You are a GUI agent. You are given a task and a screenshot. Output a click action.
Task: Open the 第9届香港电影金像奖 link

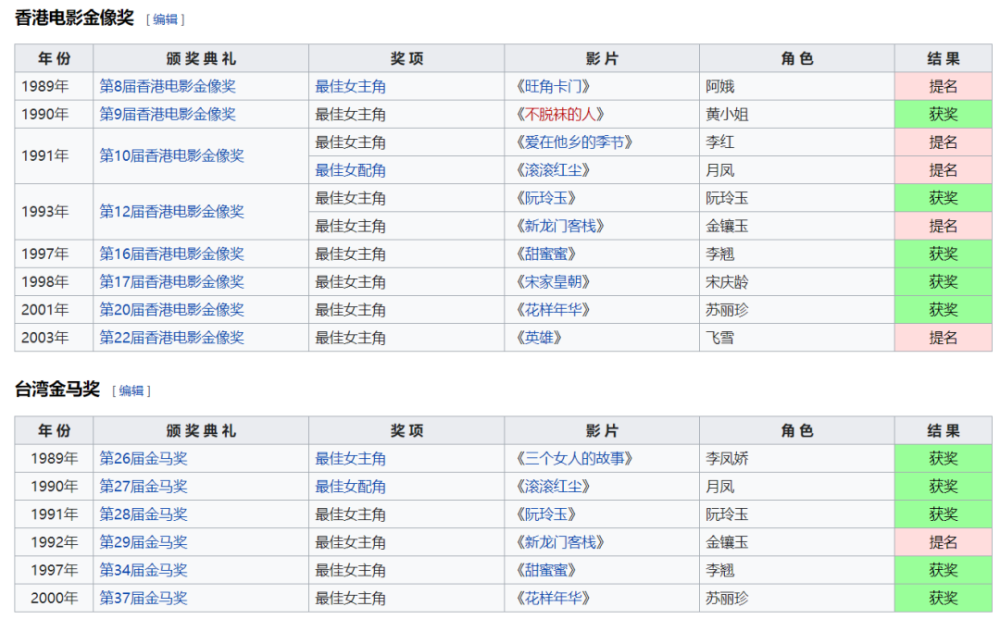(168, 114)
